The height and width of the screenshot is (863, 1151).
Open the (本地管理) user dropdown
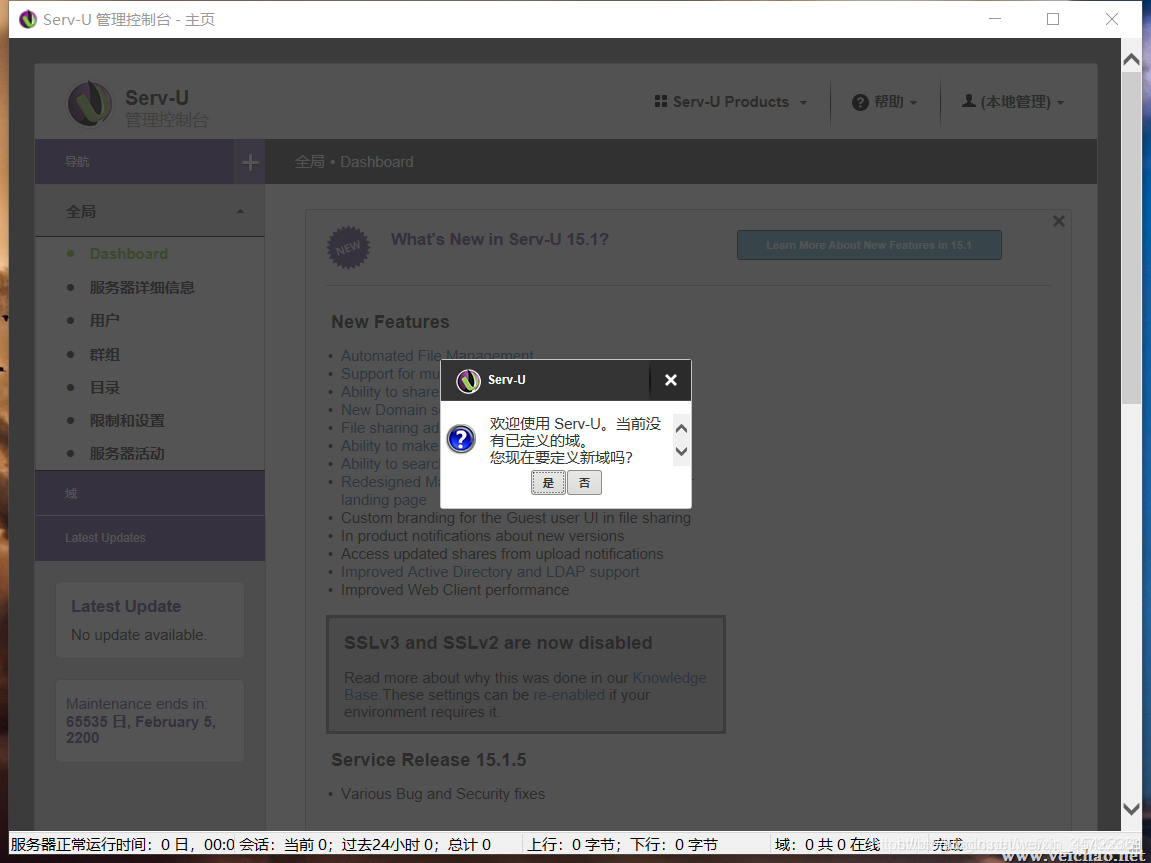click(1013, 102)
